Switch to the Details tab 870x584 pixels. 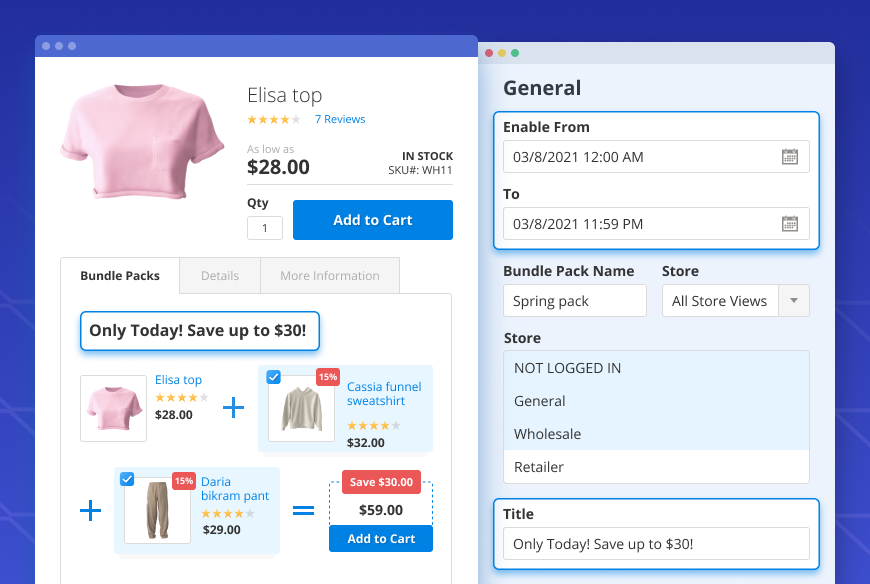219,276
